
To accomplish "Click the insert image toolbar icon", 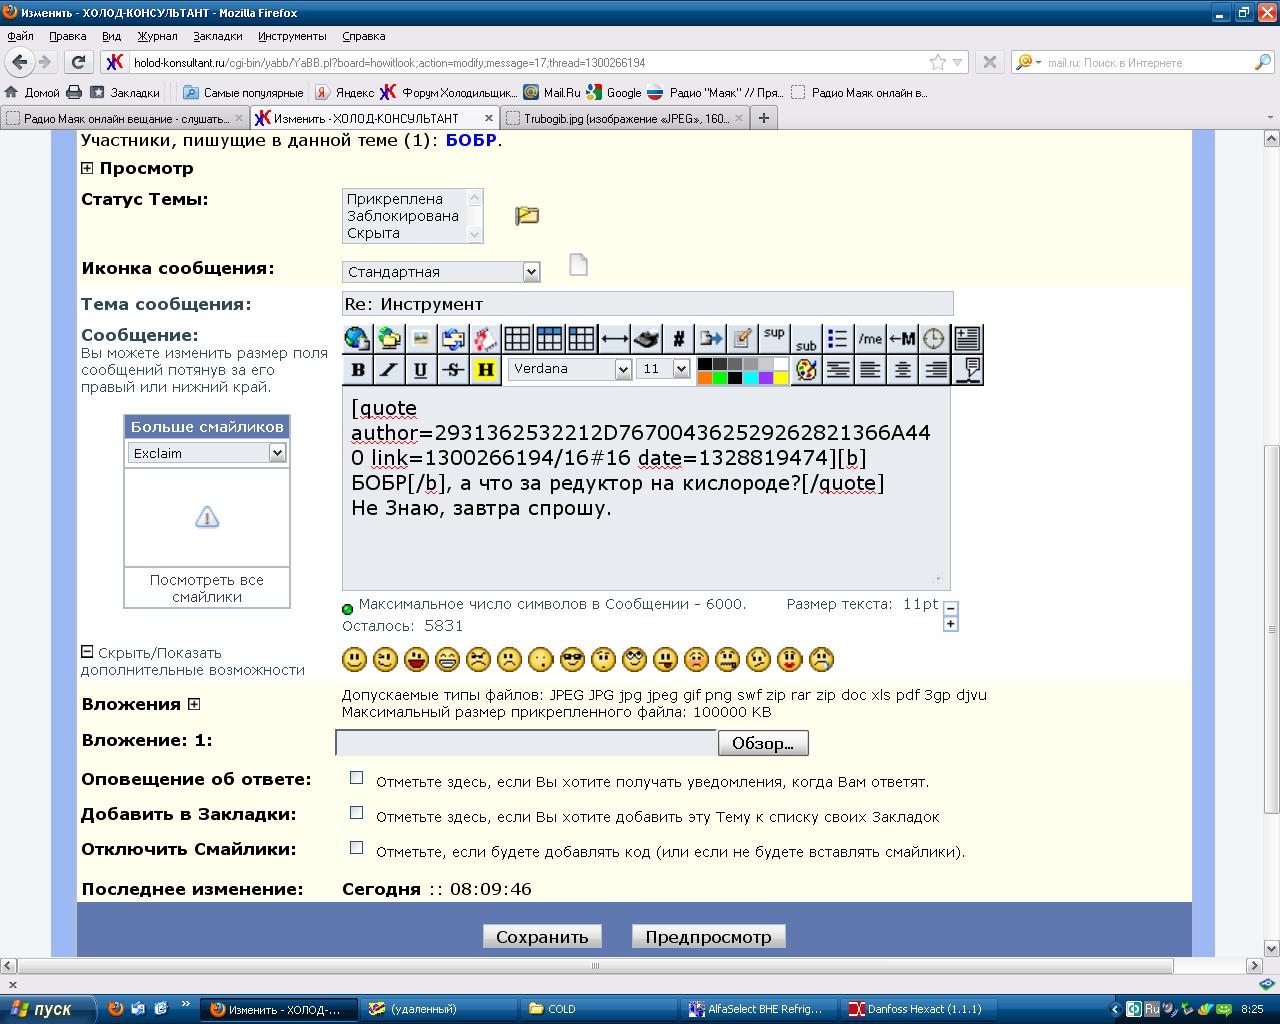I will click(x=421, y=339).
